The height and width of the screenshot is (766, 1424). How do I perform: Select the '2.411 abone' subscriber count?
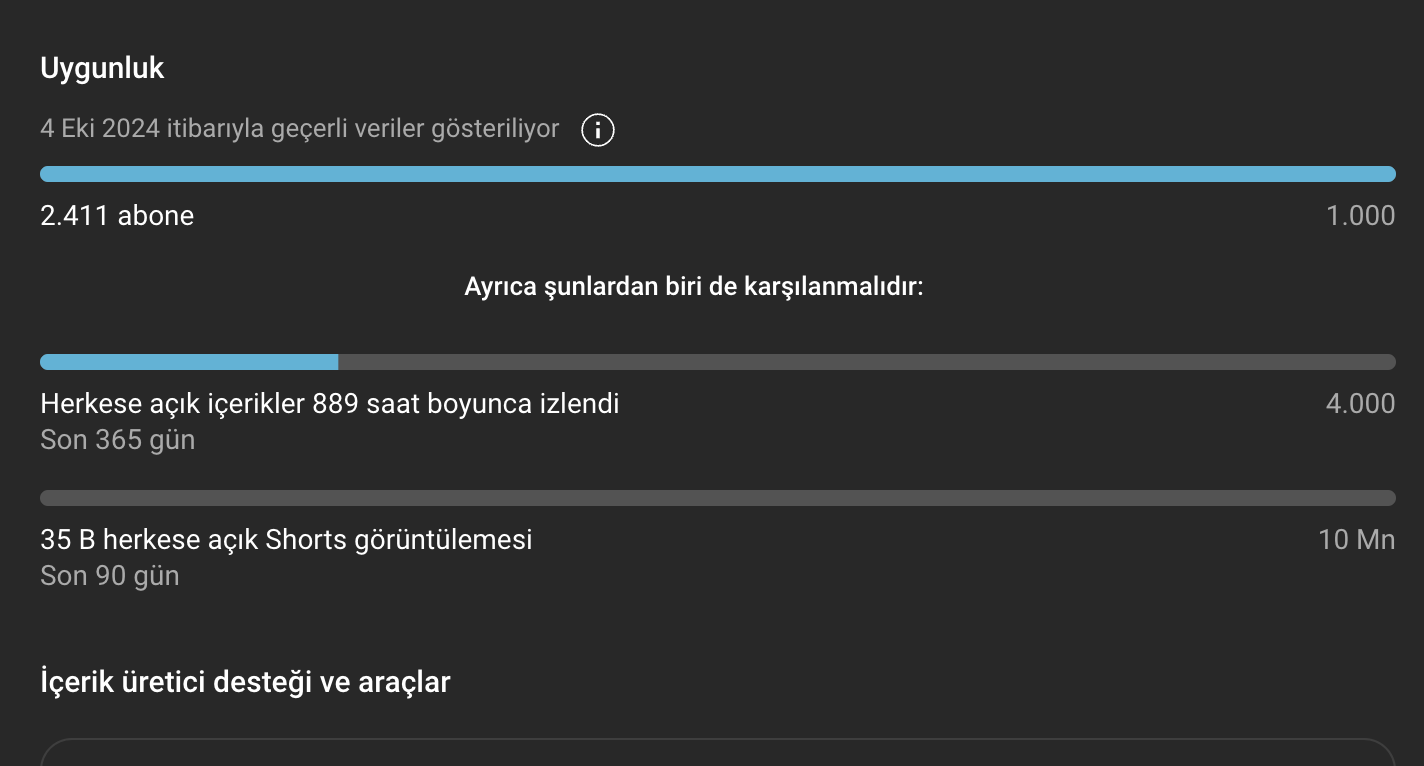(117, 215)
